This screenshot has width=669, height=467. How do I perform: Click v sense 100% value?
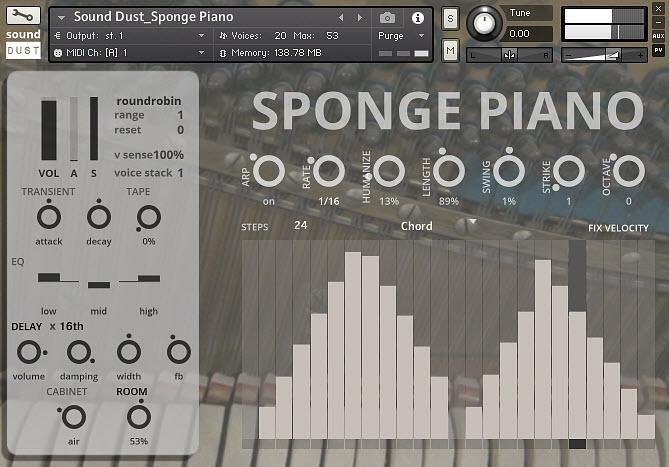169,155
